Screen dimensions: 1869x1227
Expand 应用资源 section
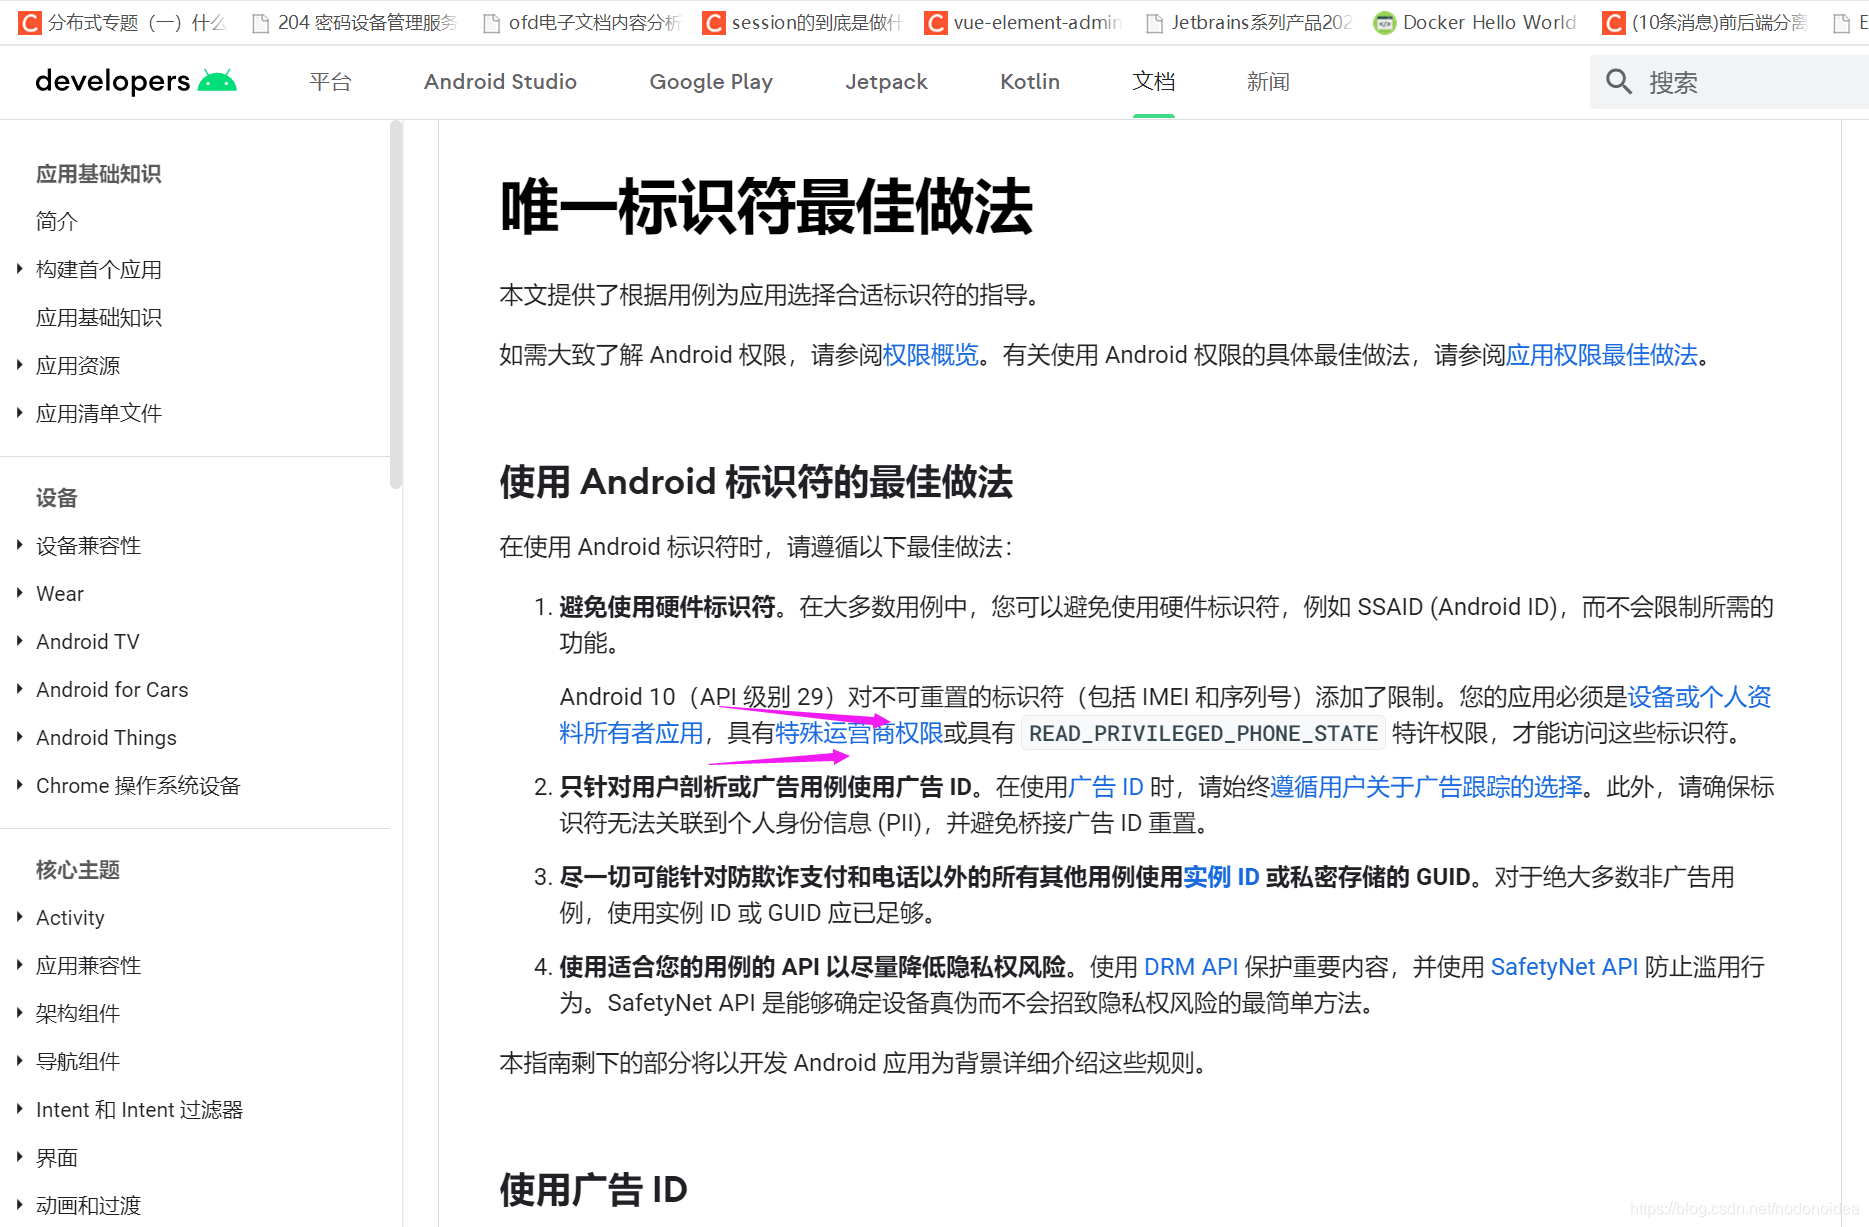(20, 365)
